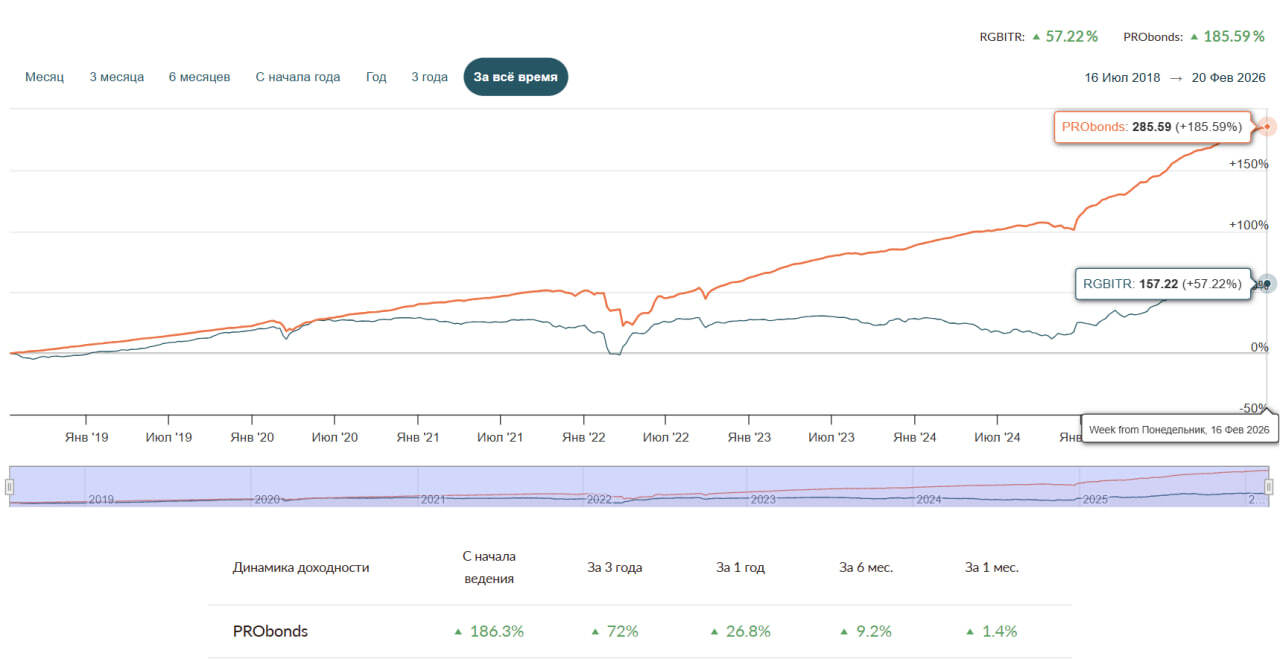
Task: Click the 2024 label in the navigator
Action: tap(929, 498)
